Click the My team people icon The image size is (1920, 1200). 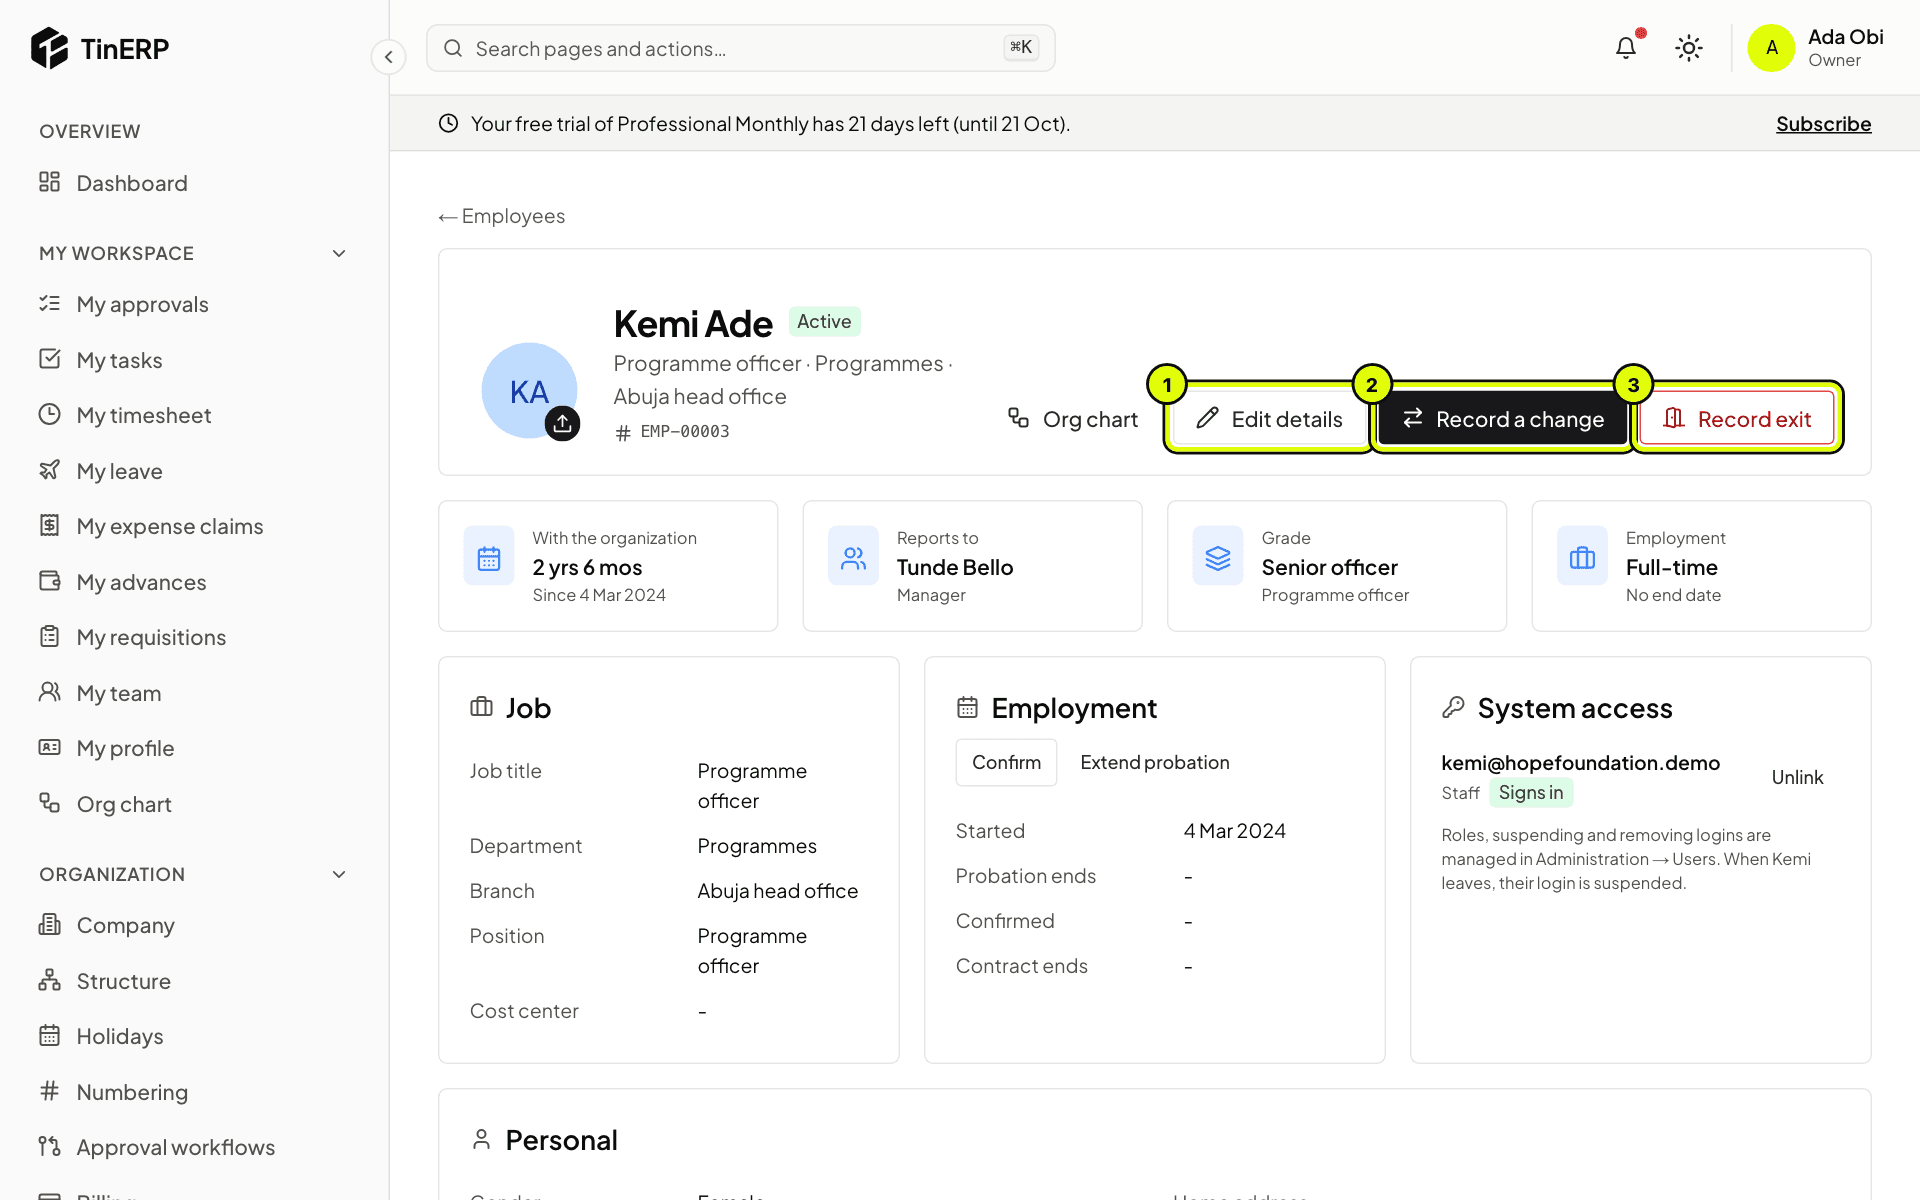click(x=49, y=692)
